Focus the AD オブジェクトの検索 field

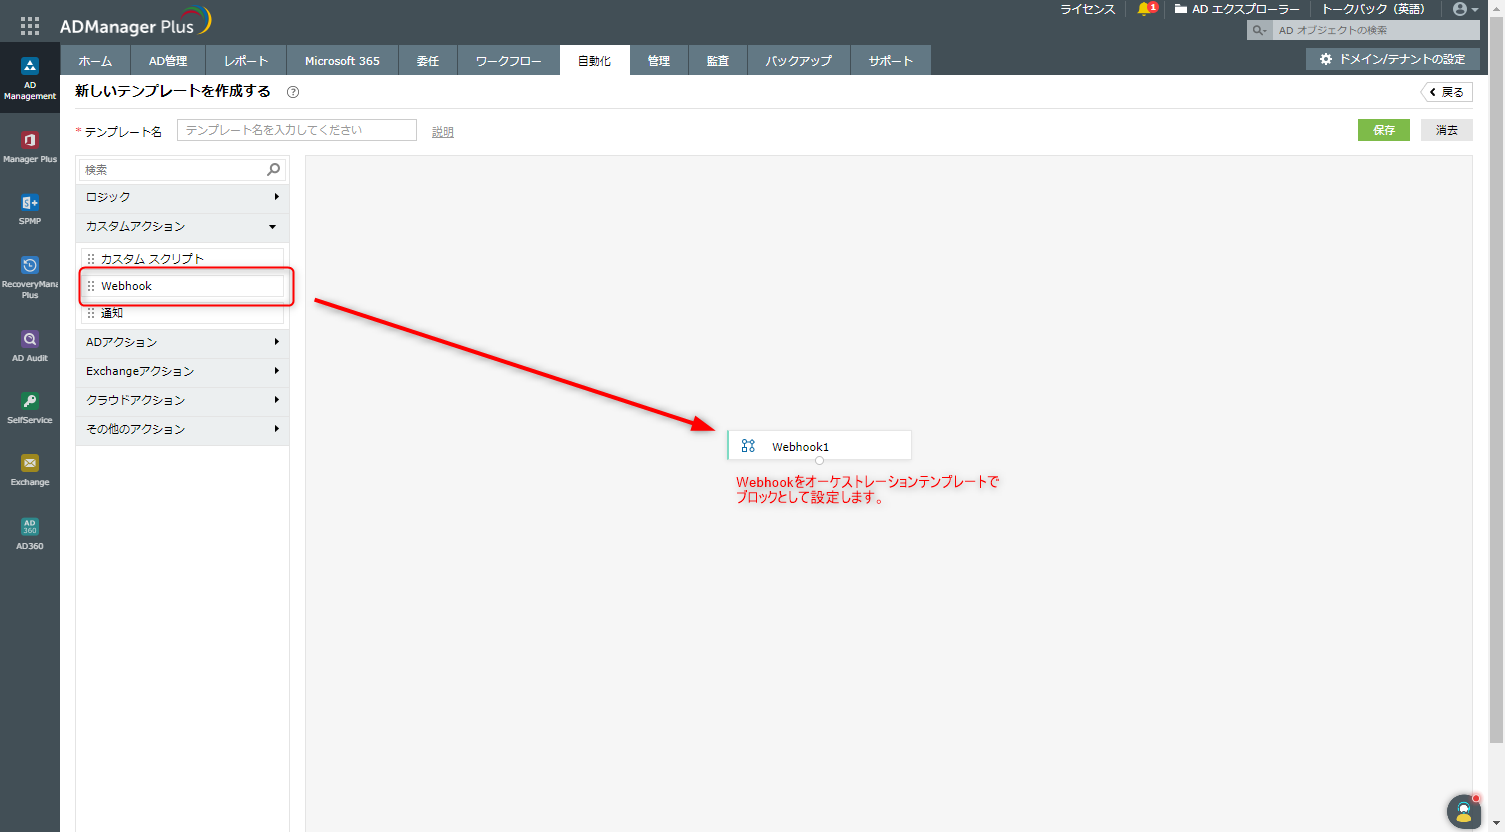coord(1377,31)
